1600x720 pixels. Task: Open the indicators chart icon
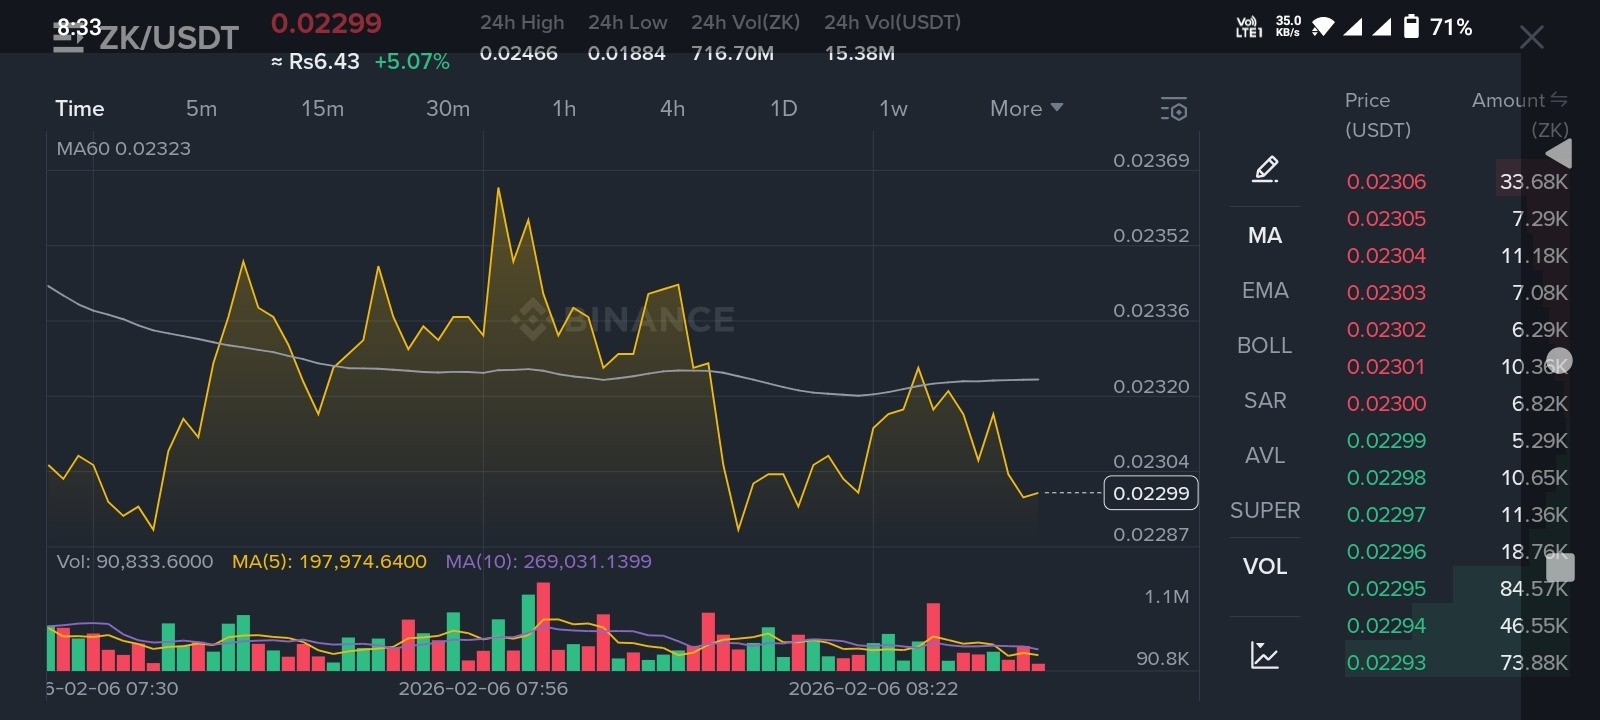(1264, 655)
